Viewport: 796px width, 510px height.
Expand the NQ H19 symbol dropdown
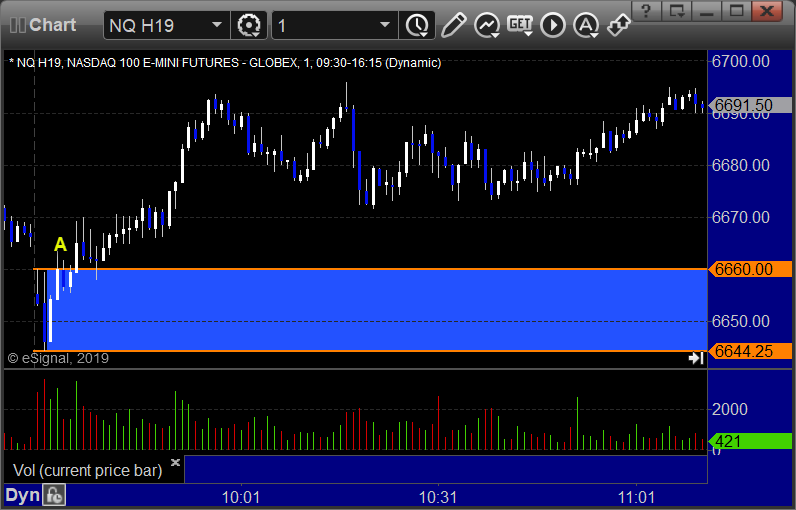tap(217, 25)
